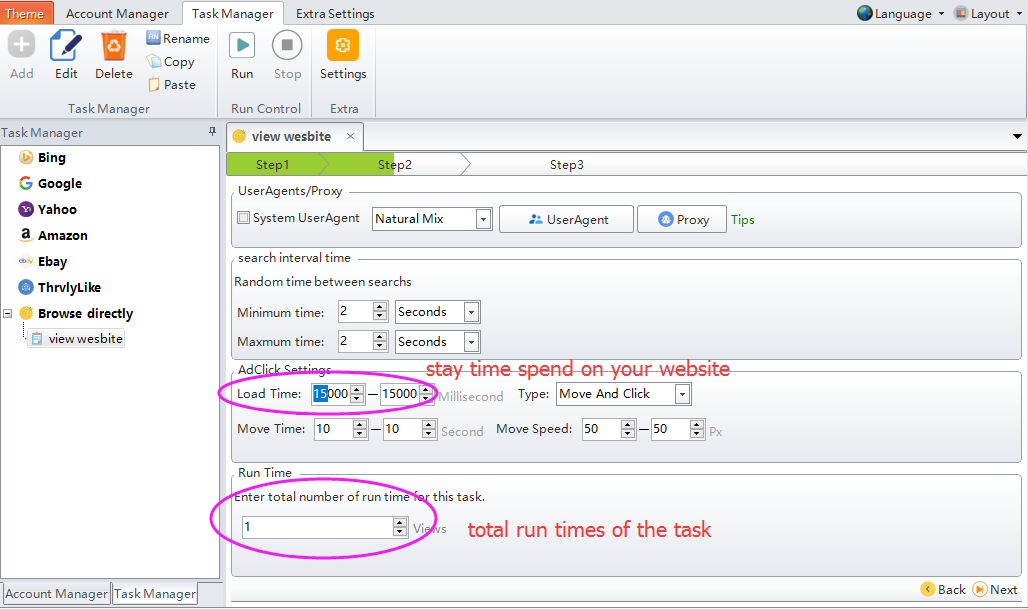Pin the Task Manager side panel
1028x609 pixels.
click(x=212, y=132)
